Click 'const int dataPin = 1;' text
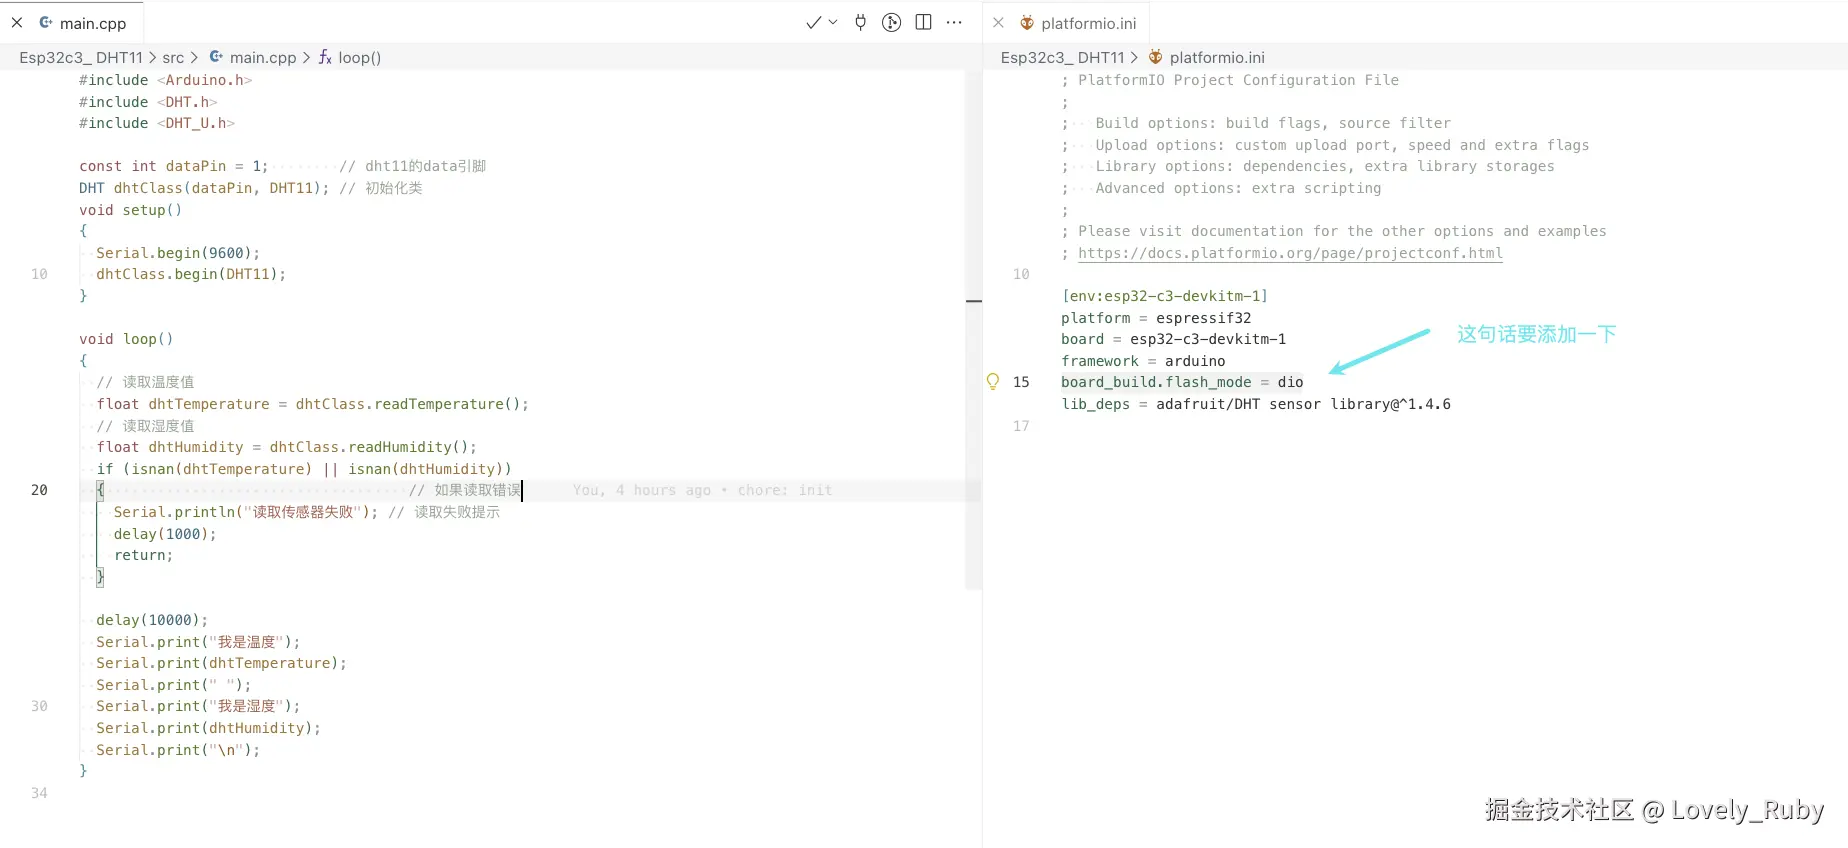 point(174,166)
